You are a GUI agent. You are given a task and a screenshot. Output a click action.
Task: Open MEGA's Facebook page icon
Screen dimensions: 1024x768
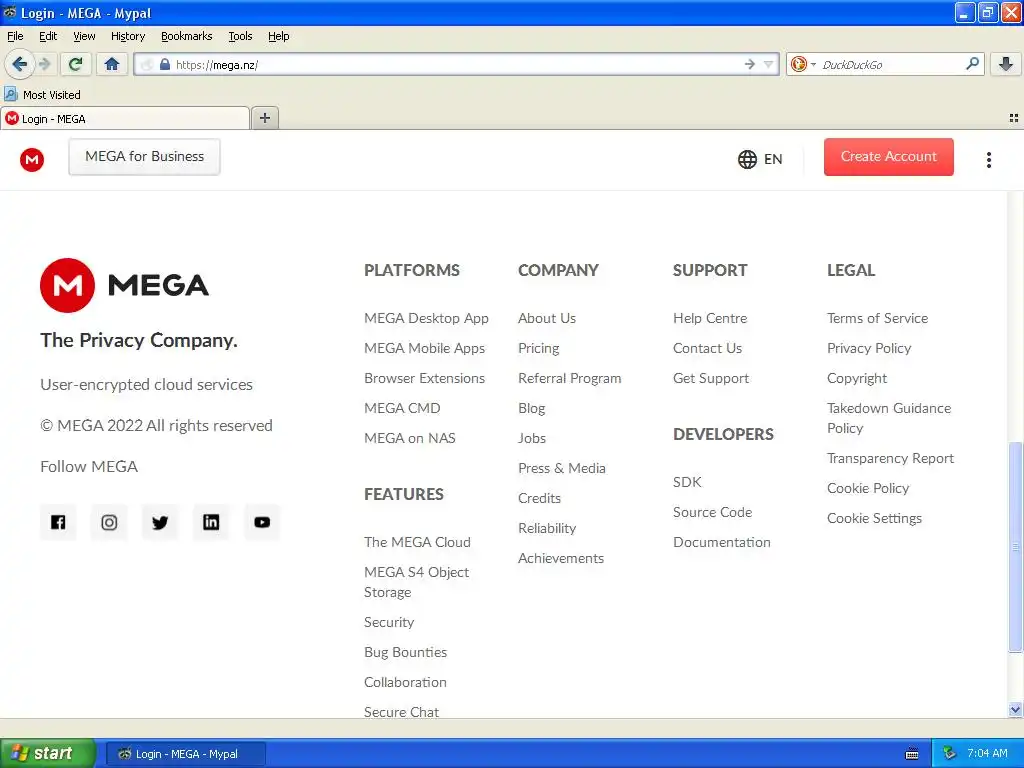tap(58, 522)
